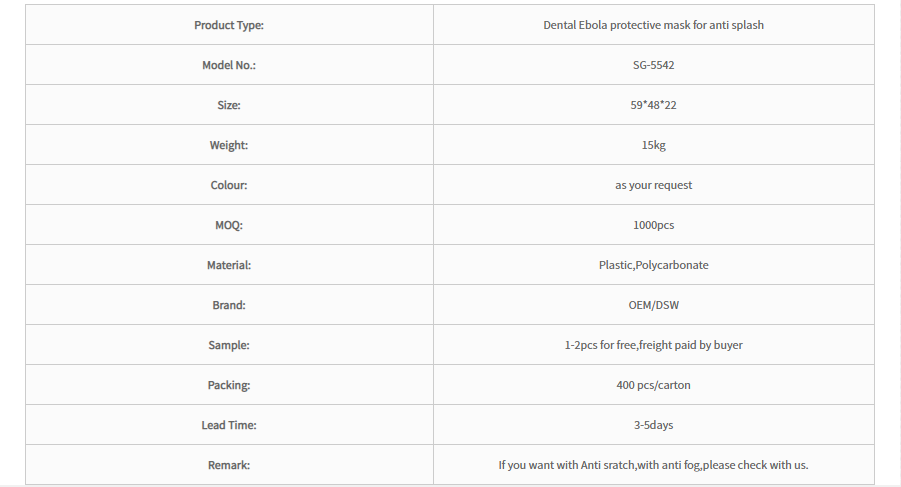Click the Size label cell

[229, 105]
